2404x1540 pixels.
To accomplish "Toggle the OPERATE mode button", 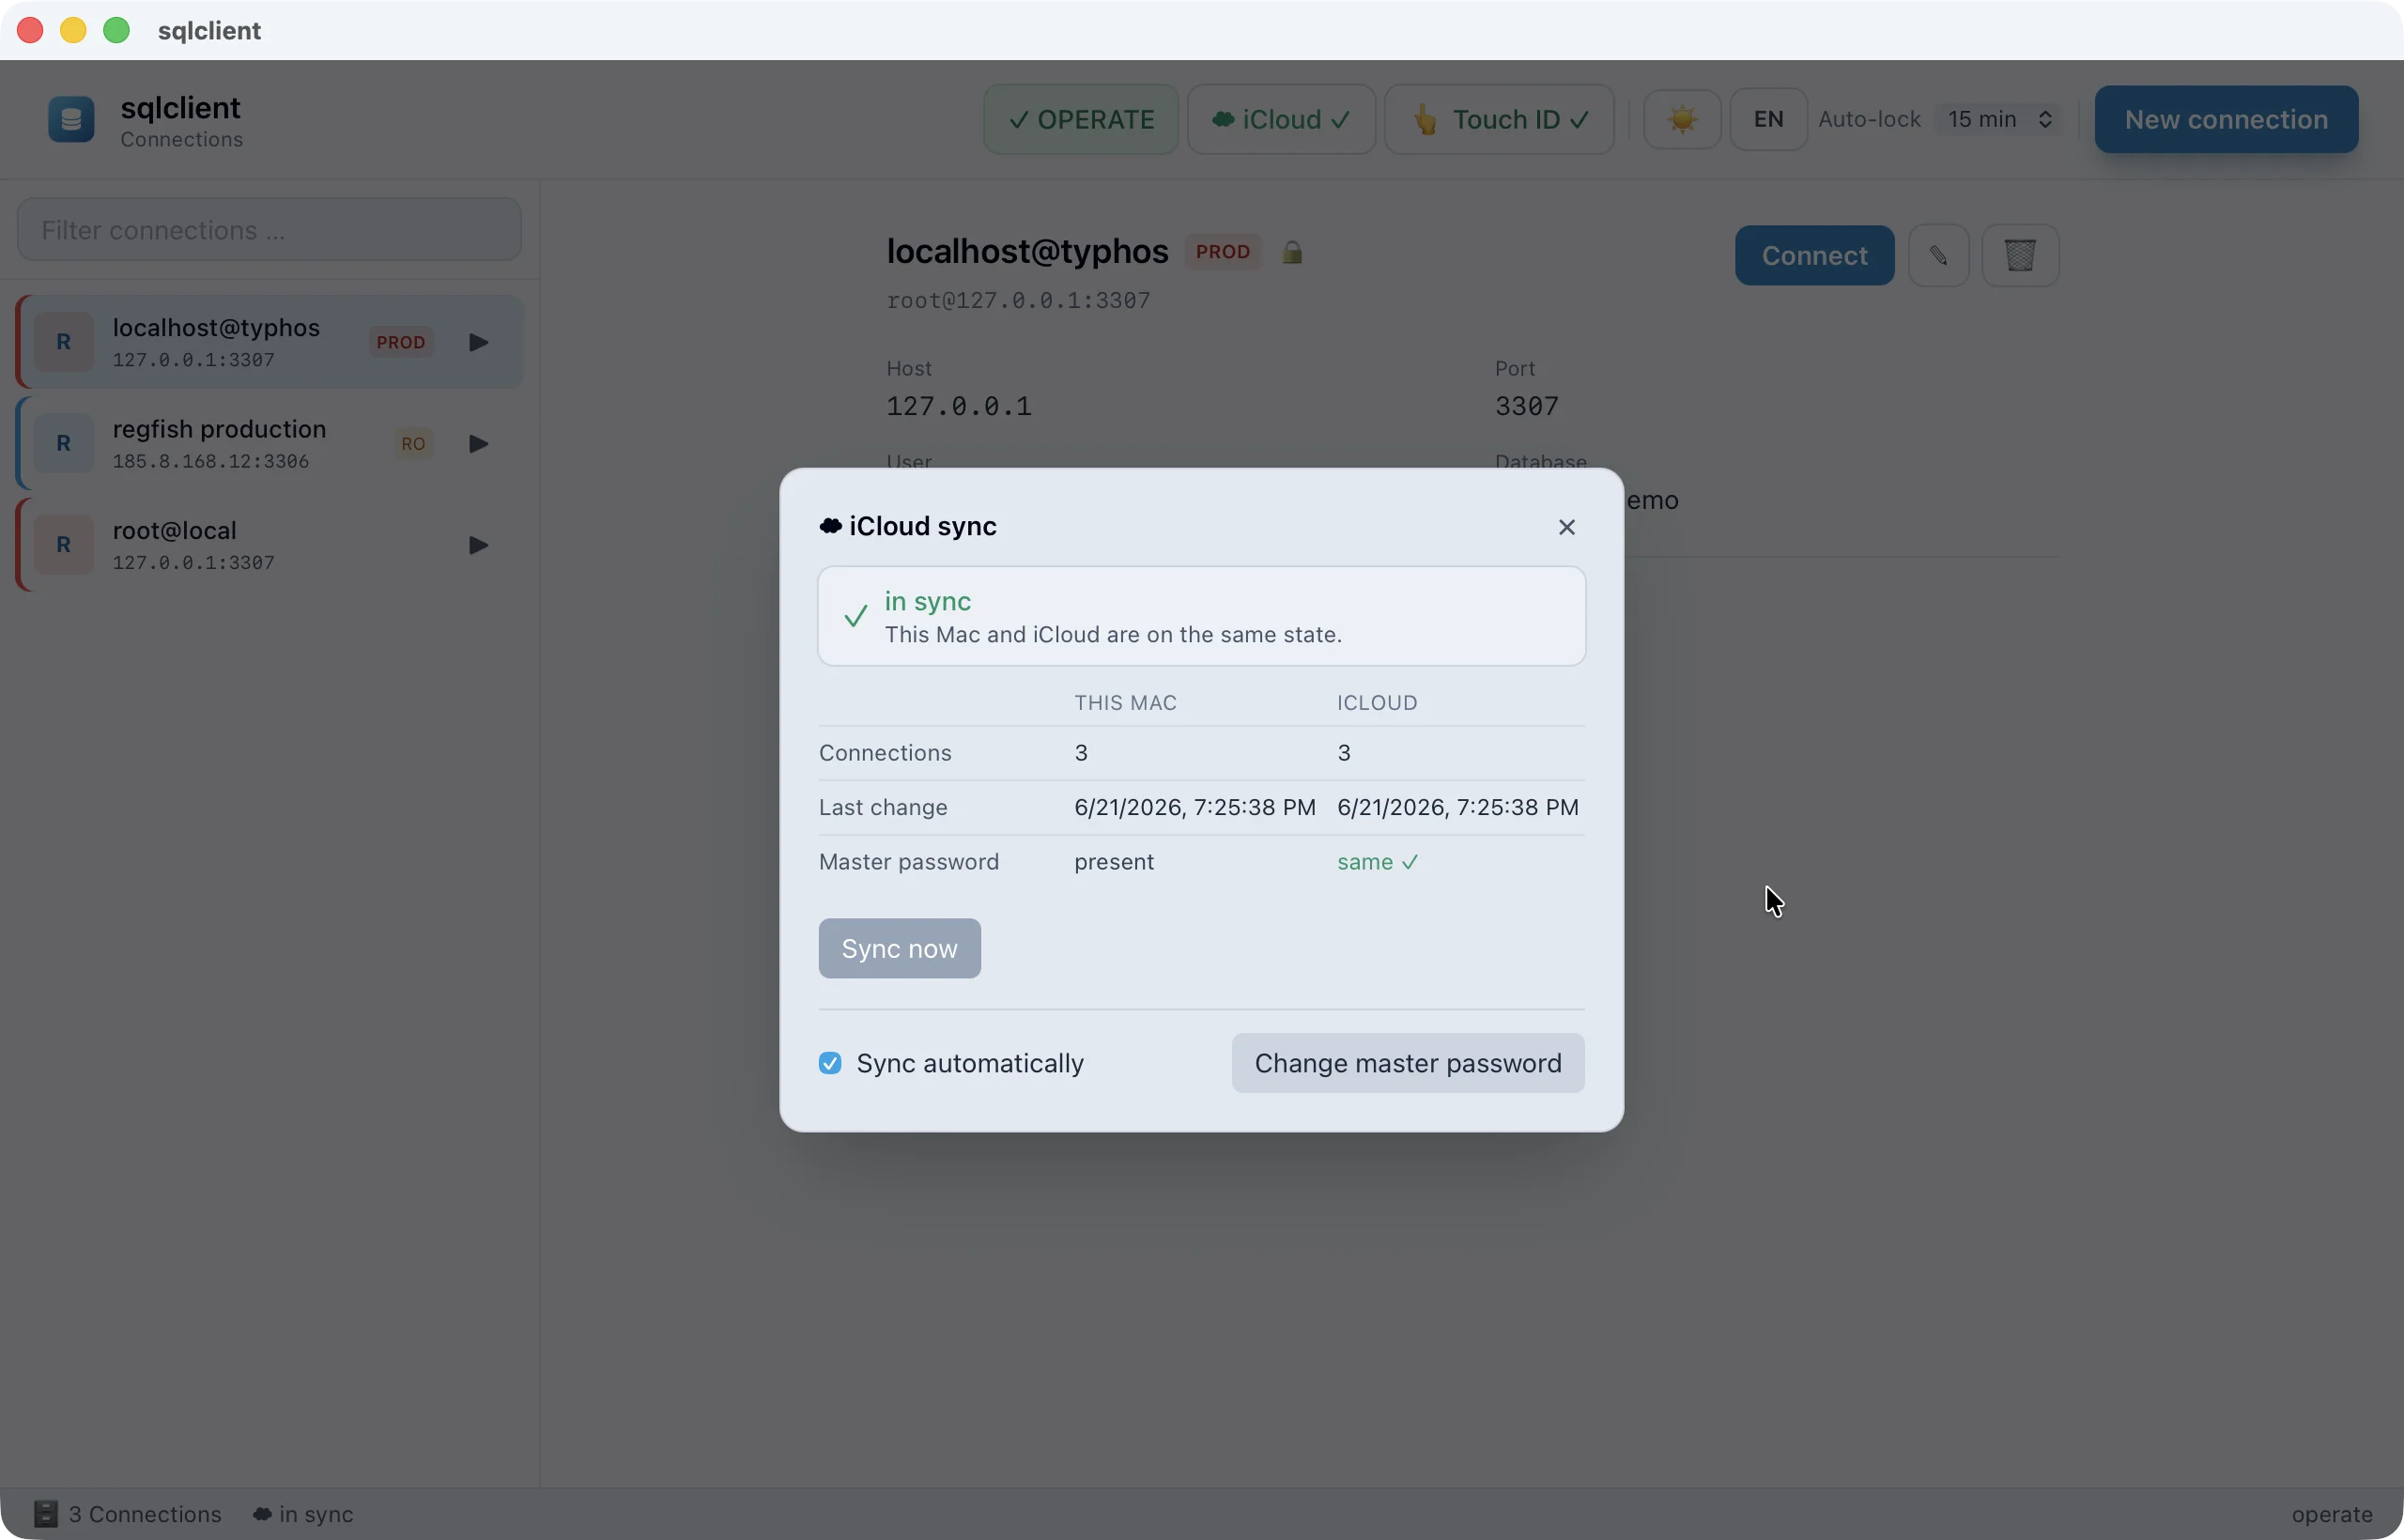I will pyautogui.click(x=1081, y=119).
